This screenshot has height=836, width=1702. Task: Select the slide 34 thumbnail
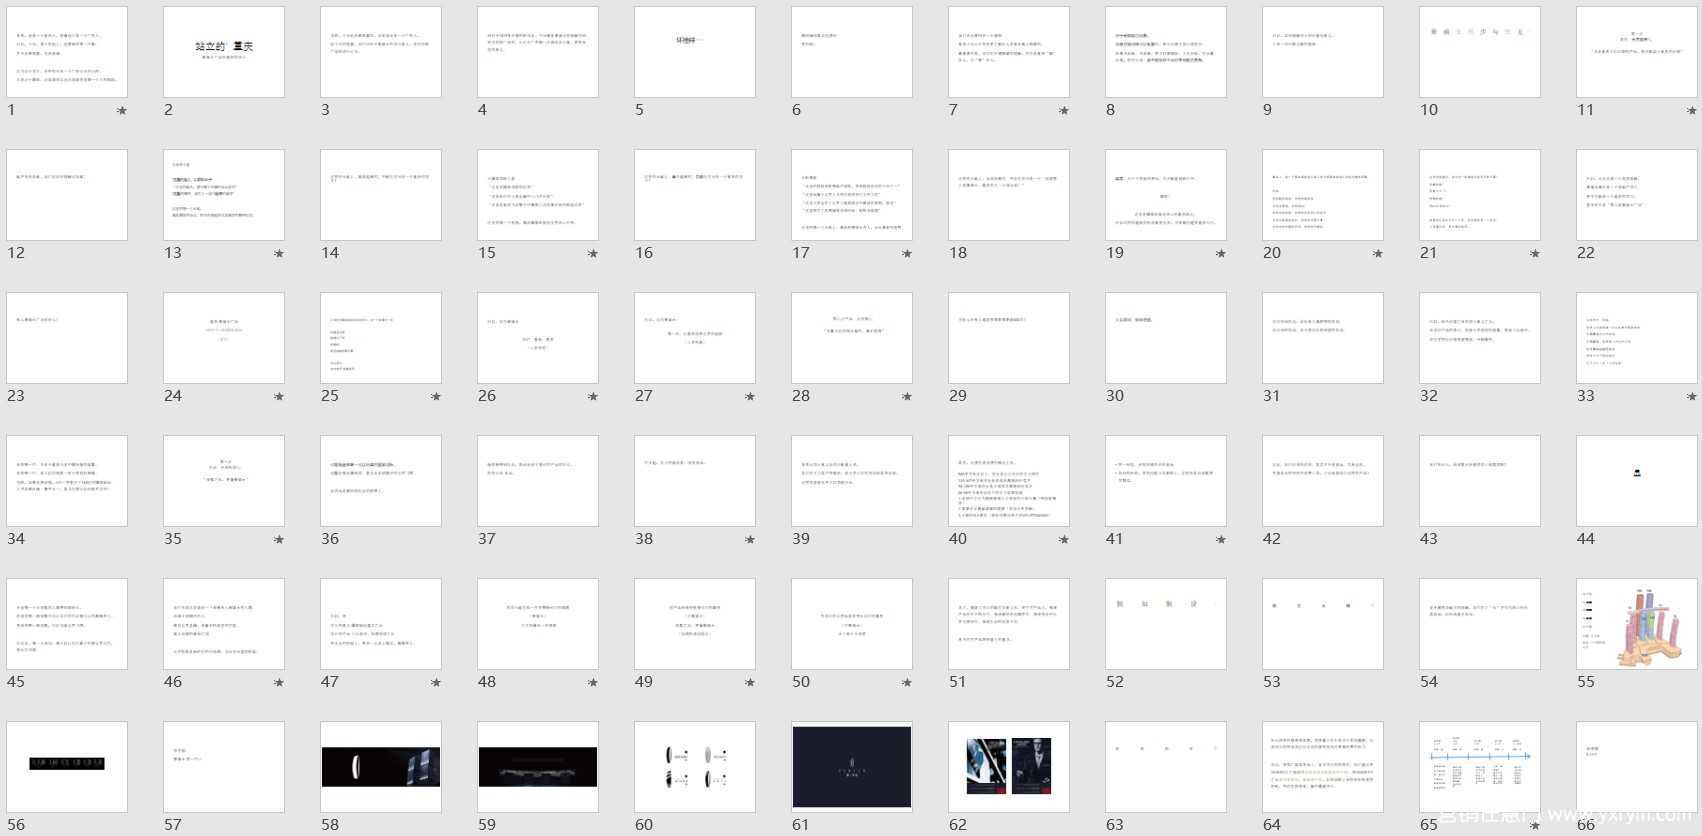coord(67,481)
